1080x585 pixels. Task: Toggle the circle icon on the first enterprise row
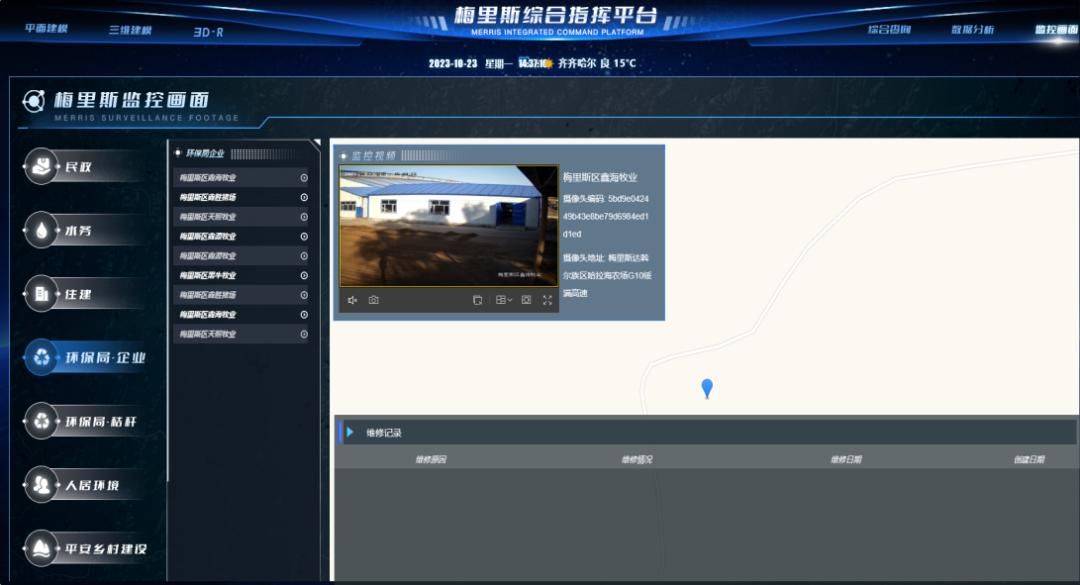(x=304, y=178)
